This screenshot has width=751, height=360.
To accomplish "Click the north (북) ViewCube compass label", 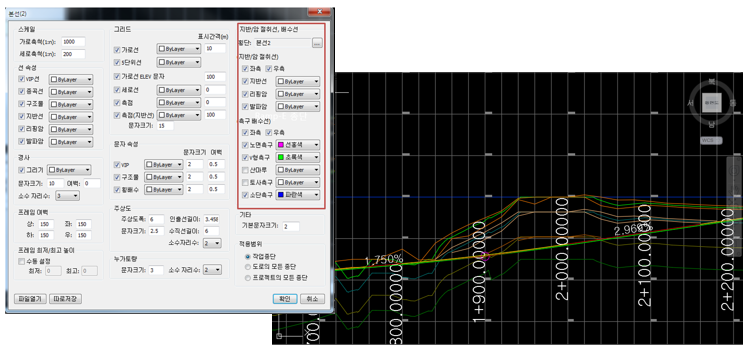I will point(712,82).
